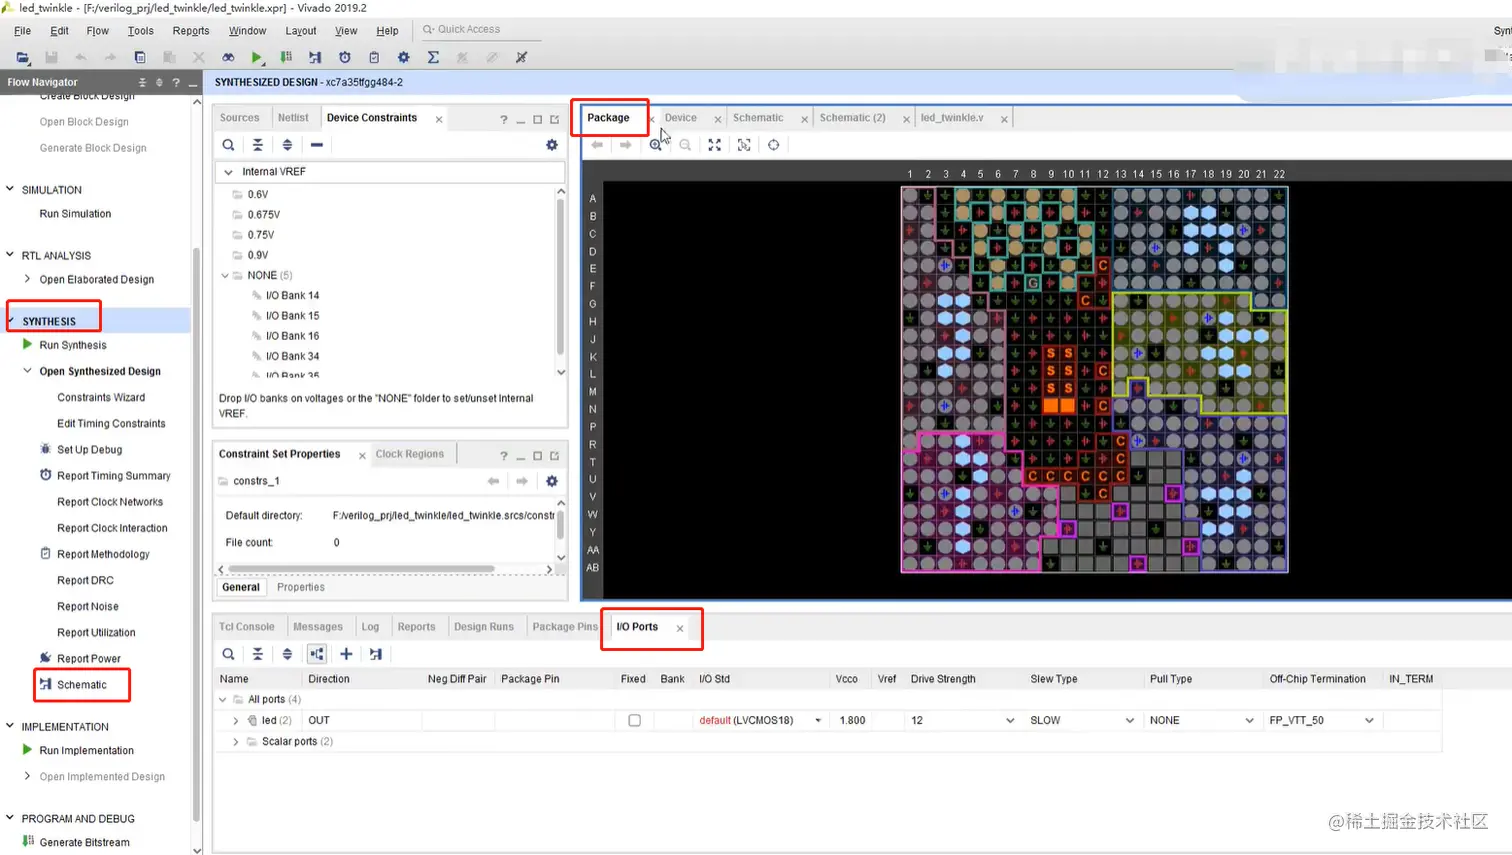Collapse the SIMULATION section
1512x855 pixels.
[10, 189]
